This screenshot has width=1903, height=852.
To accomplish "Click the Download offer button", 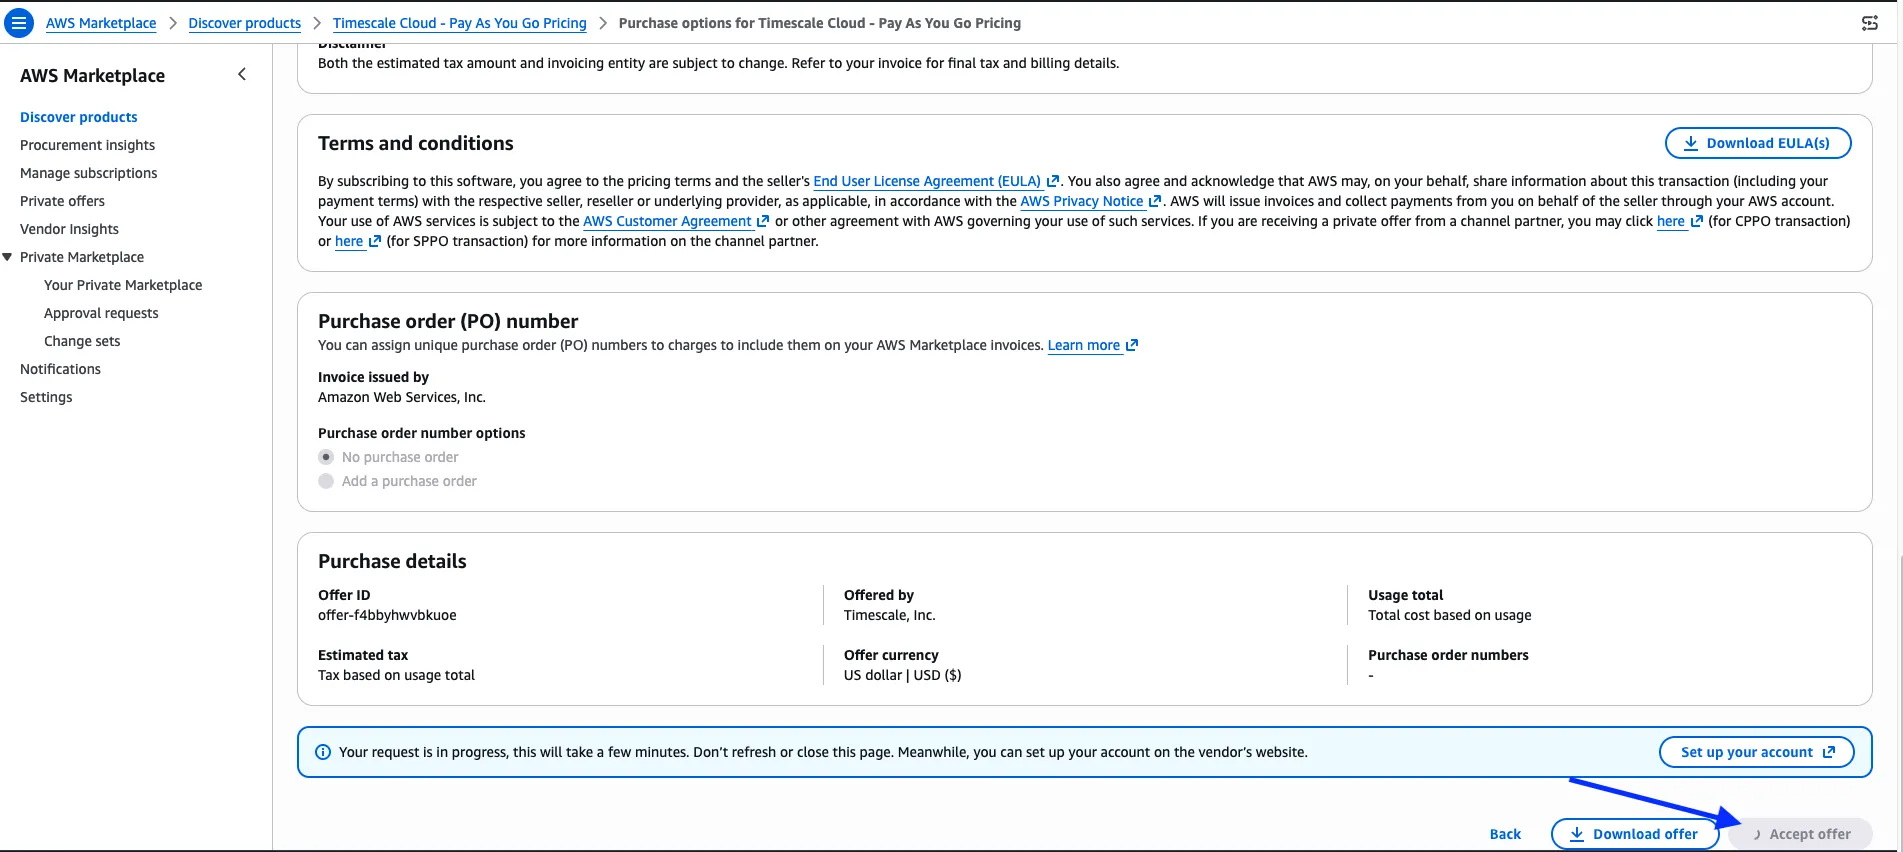I will pyautogui.click(x=1635, y=834).
